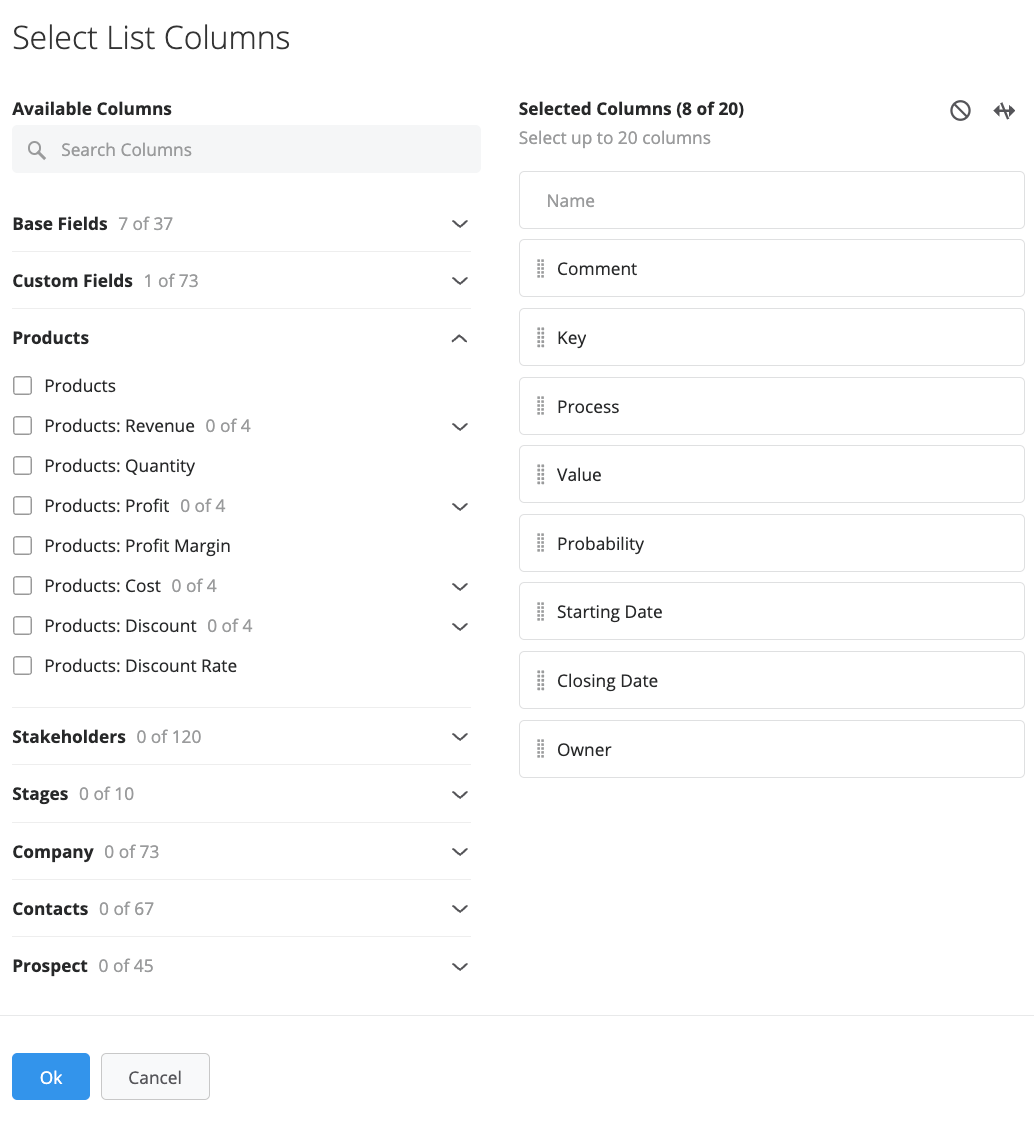The height and width of the screenshot is (1126, 1034).
Task: Grab the drag handle of Comment column
Action: coord(541,269)
